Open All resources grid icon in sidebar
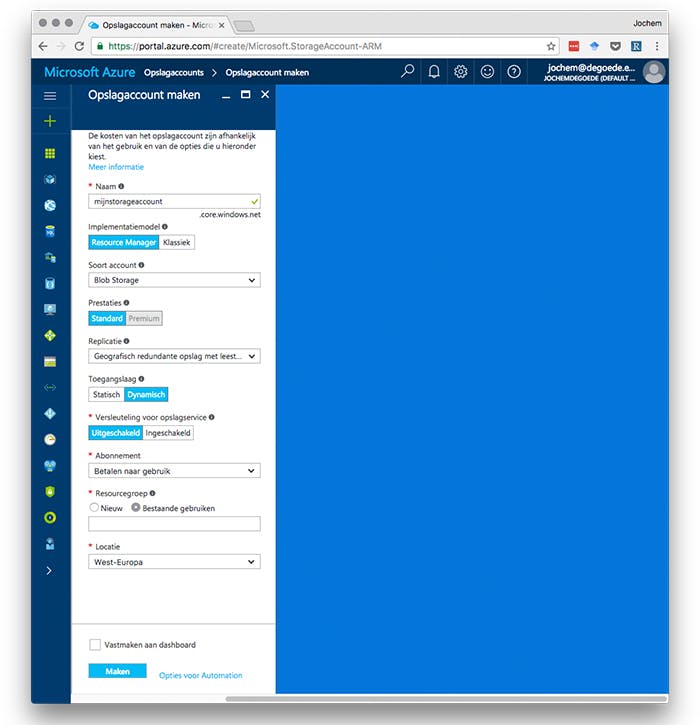The image size is (700, 725). [x=50, y=154]
